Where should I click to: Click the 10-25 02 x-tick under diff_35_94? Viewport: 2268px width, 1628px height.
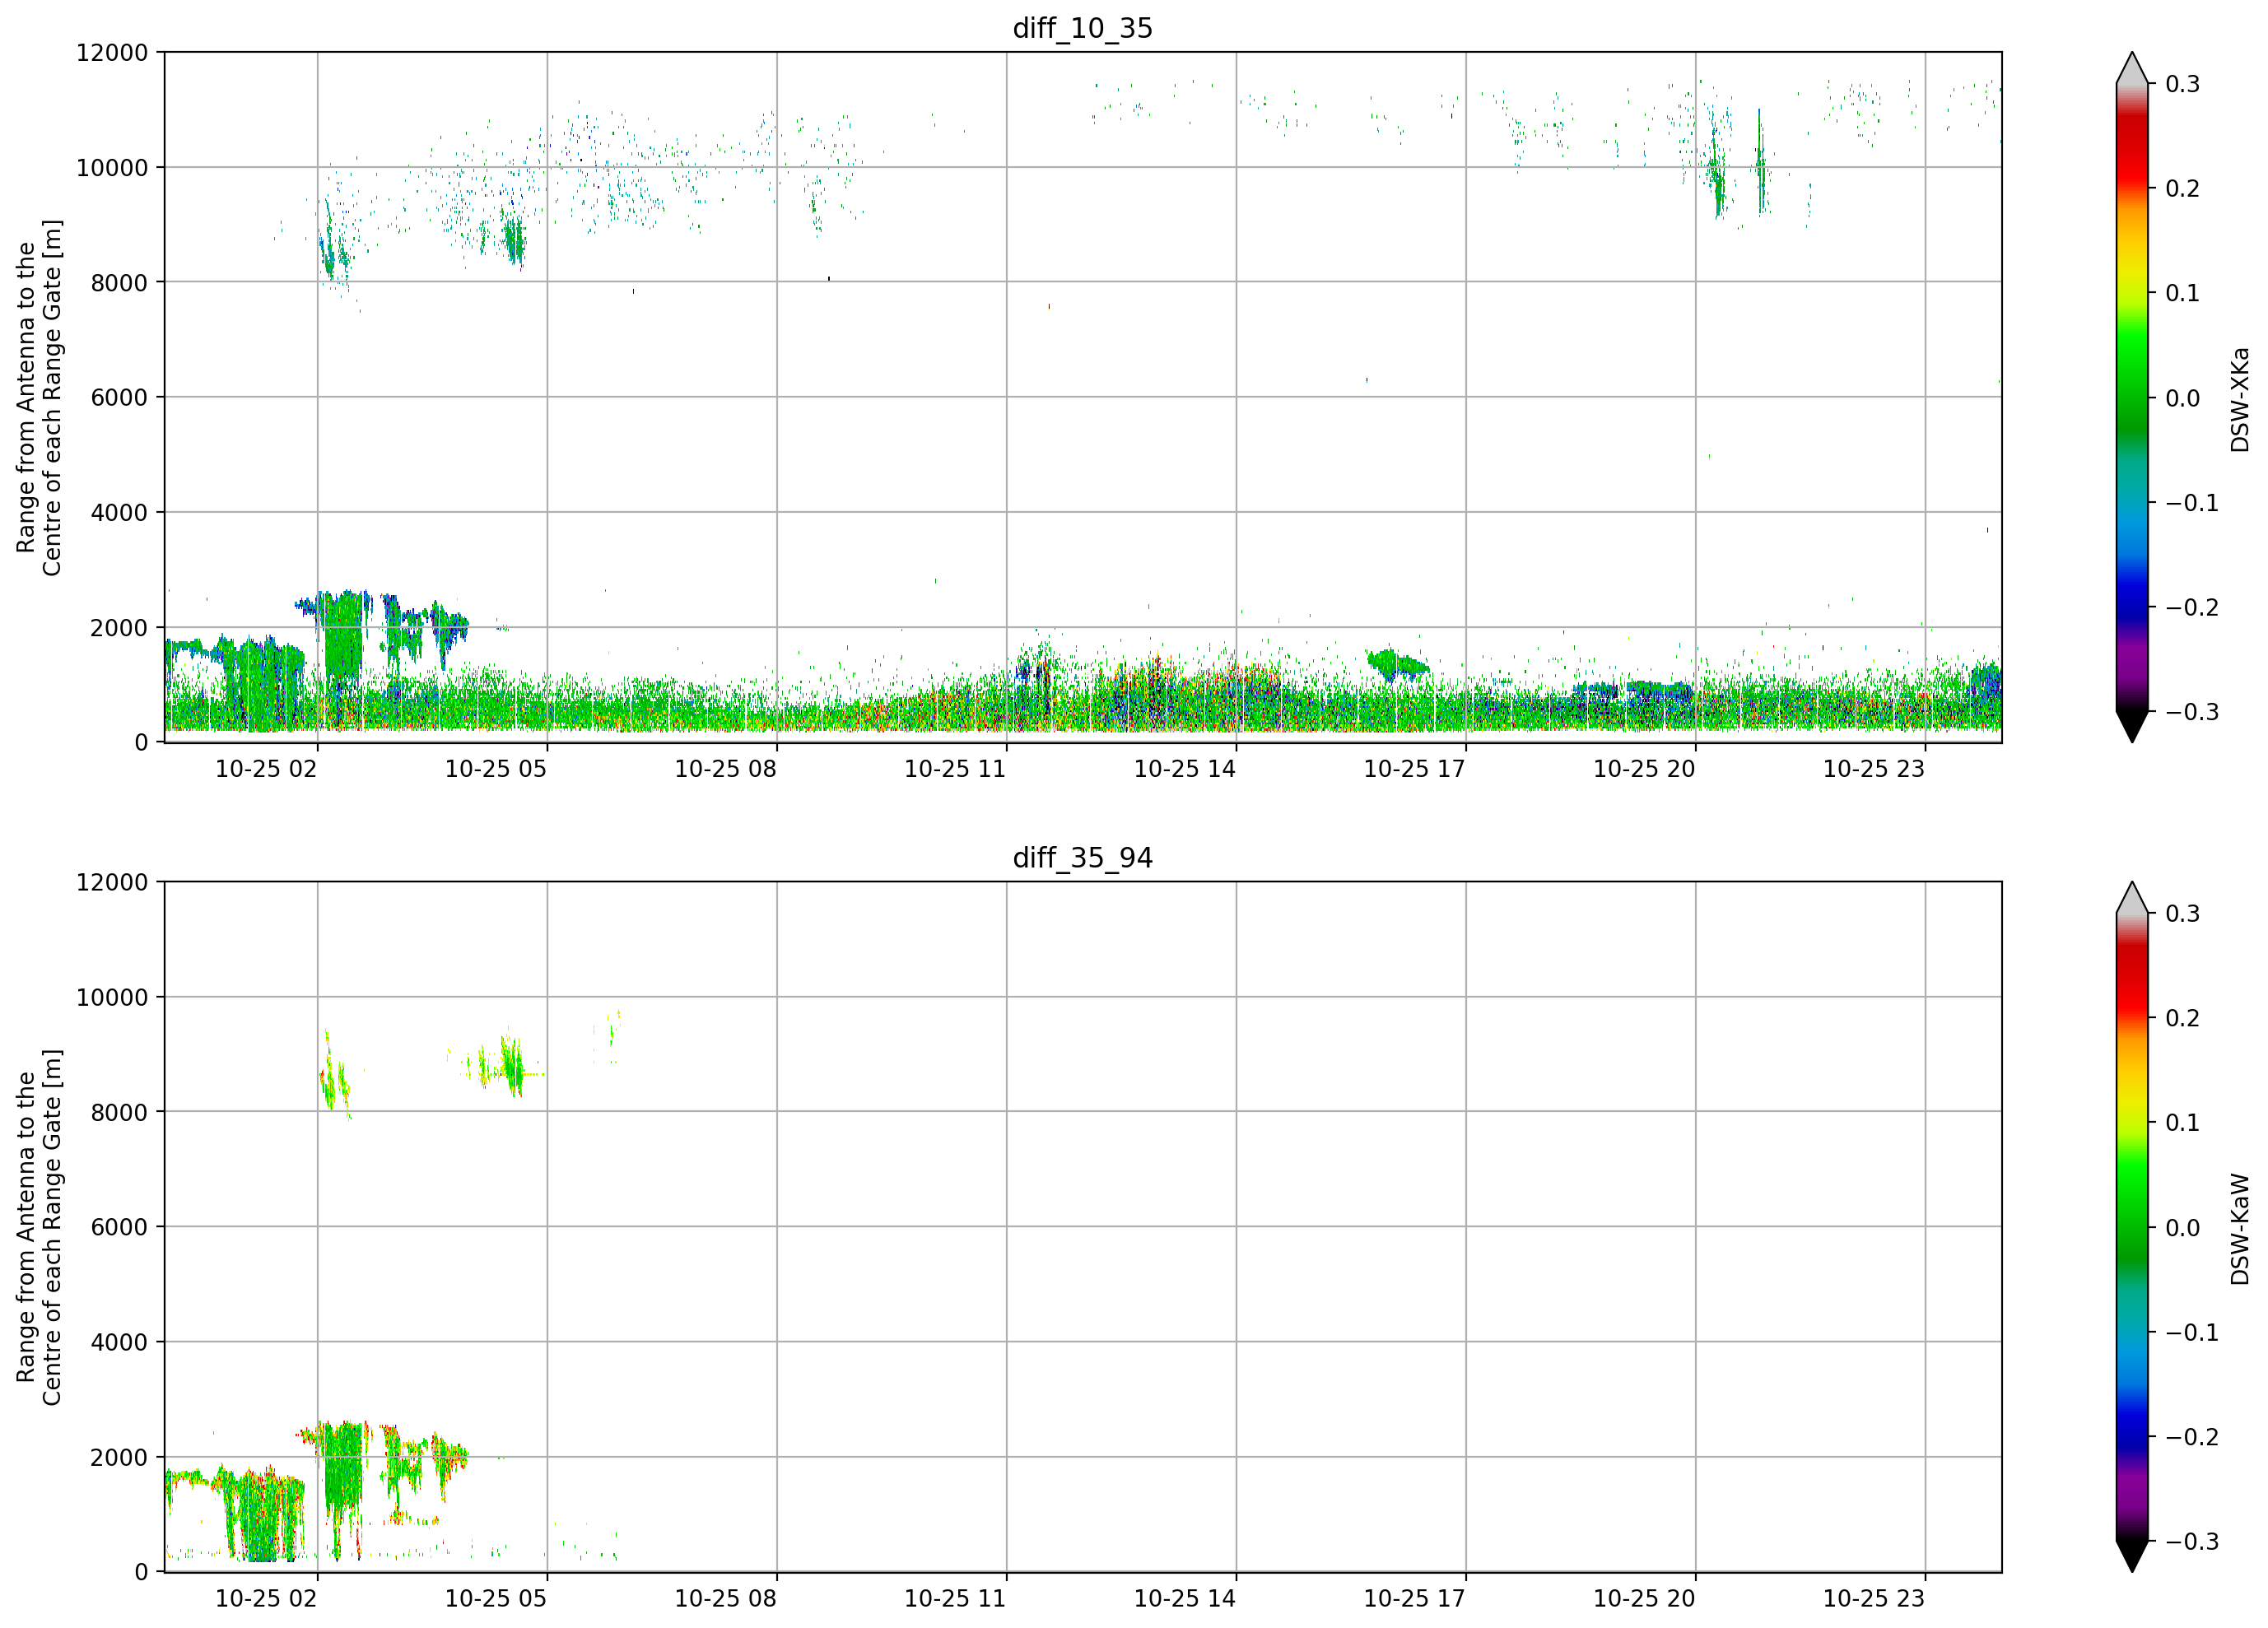coord(266,1599)
